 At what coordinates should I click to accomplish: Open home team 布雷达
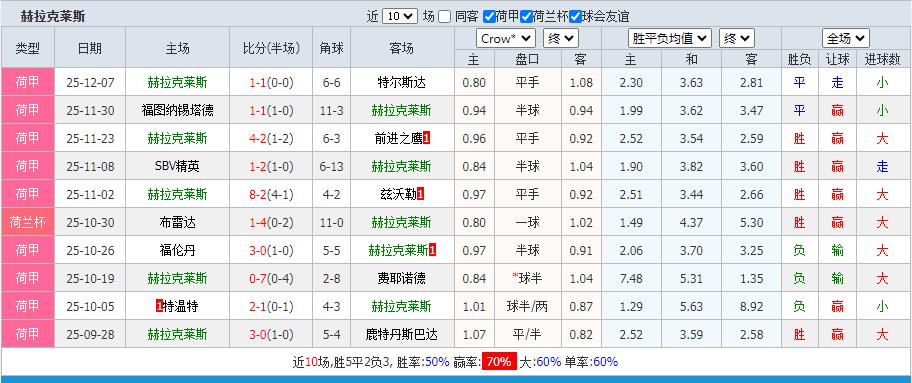[177, 222]
